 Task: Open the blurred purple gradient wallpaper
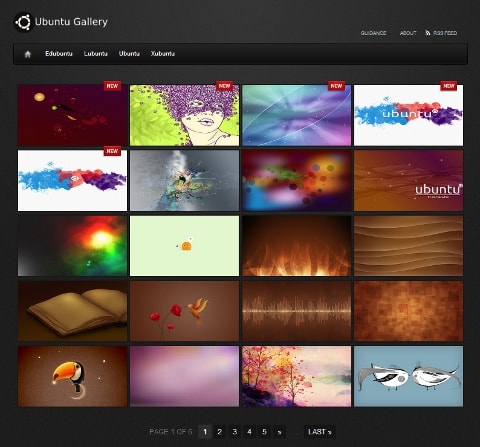point(184,376)
